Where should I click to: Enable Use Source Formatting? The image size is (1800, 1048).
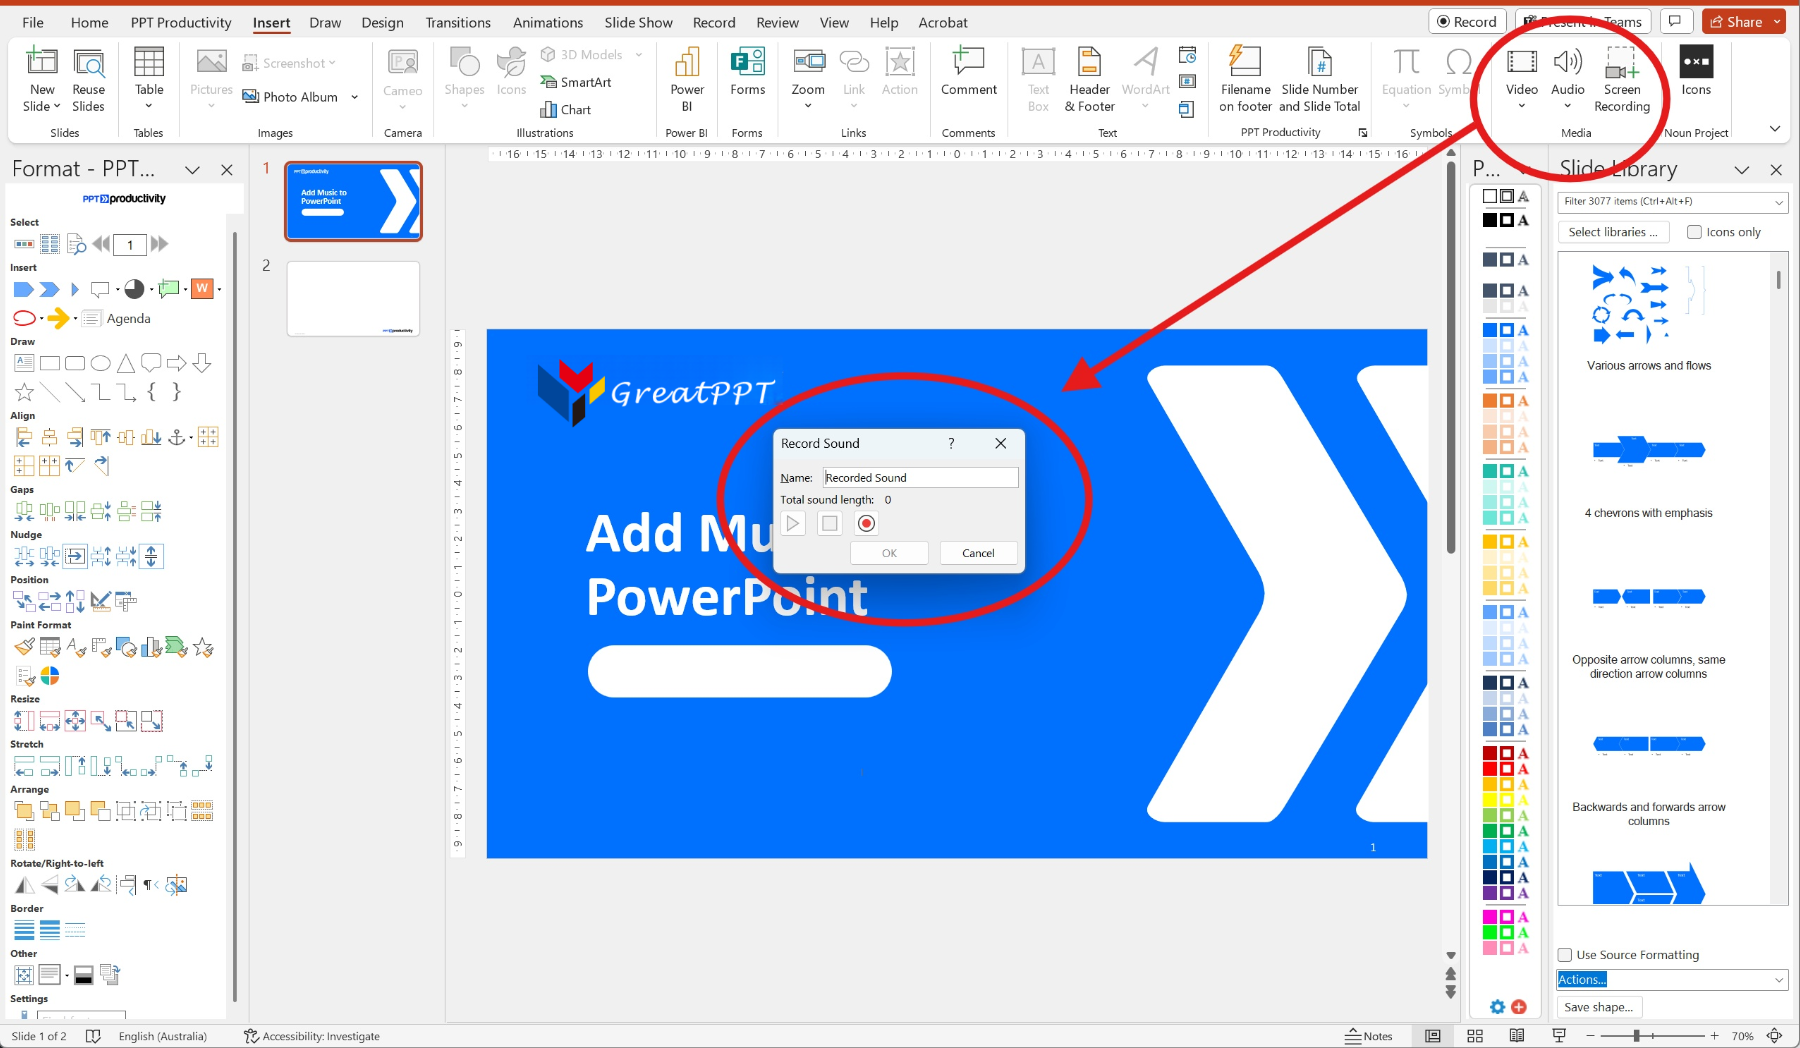click(1565, 955)
